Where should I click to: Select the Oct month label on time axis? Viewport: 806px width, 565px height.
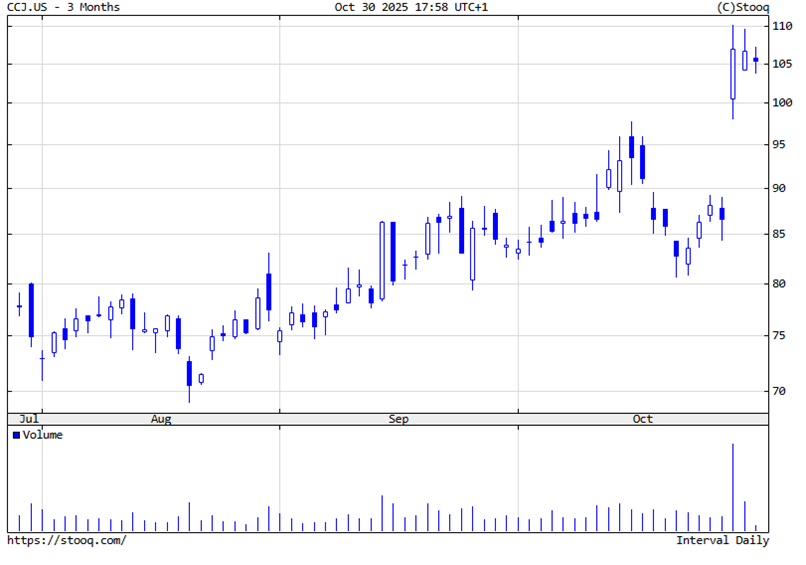point(643,419)
